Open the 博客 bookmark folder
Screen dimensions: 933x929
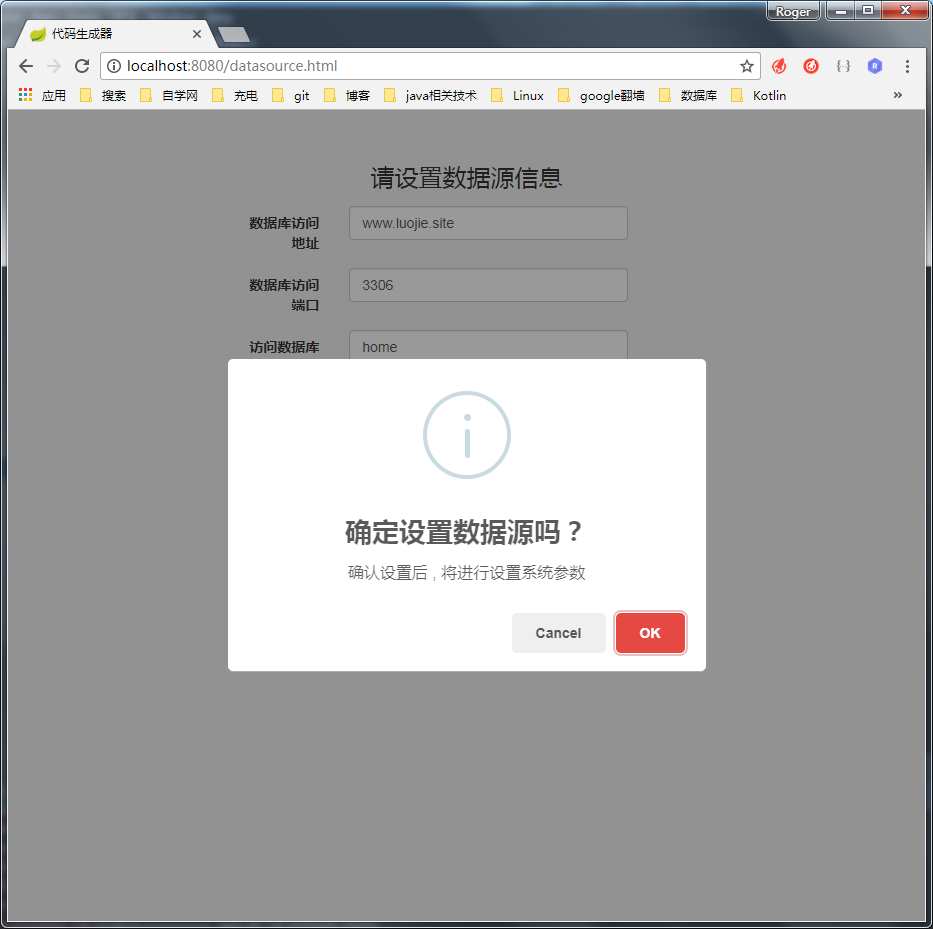tap(347, 95)
